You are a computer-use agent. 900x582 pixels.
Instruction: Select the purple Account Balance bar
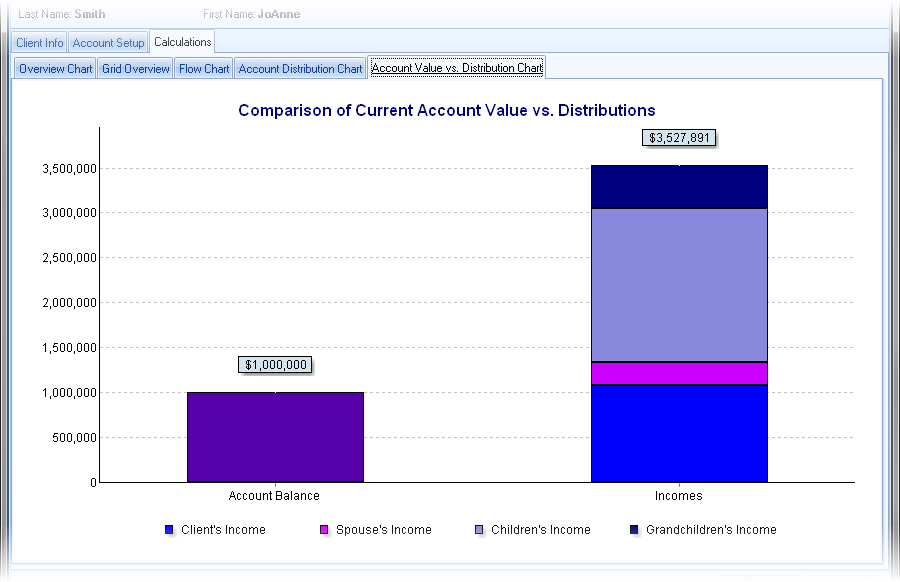[275, 437]
